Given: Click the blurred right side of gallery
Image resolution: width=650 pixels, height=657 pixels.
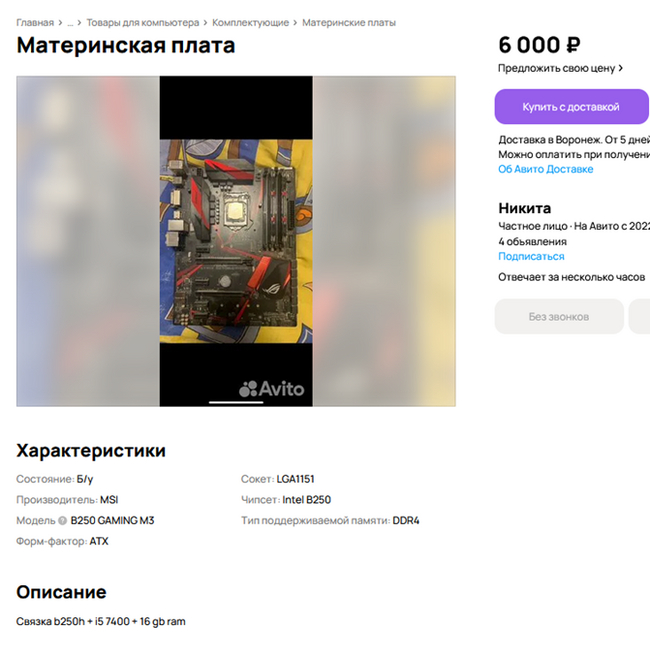Looking at the screenshot, I should click(384, 241).
